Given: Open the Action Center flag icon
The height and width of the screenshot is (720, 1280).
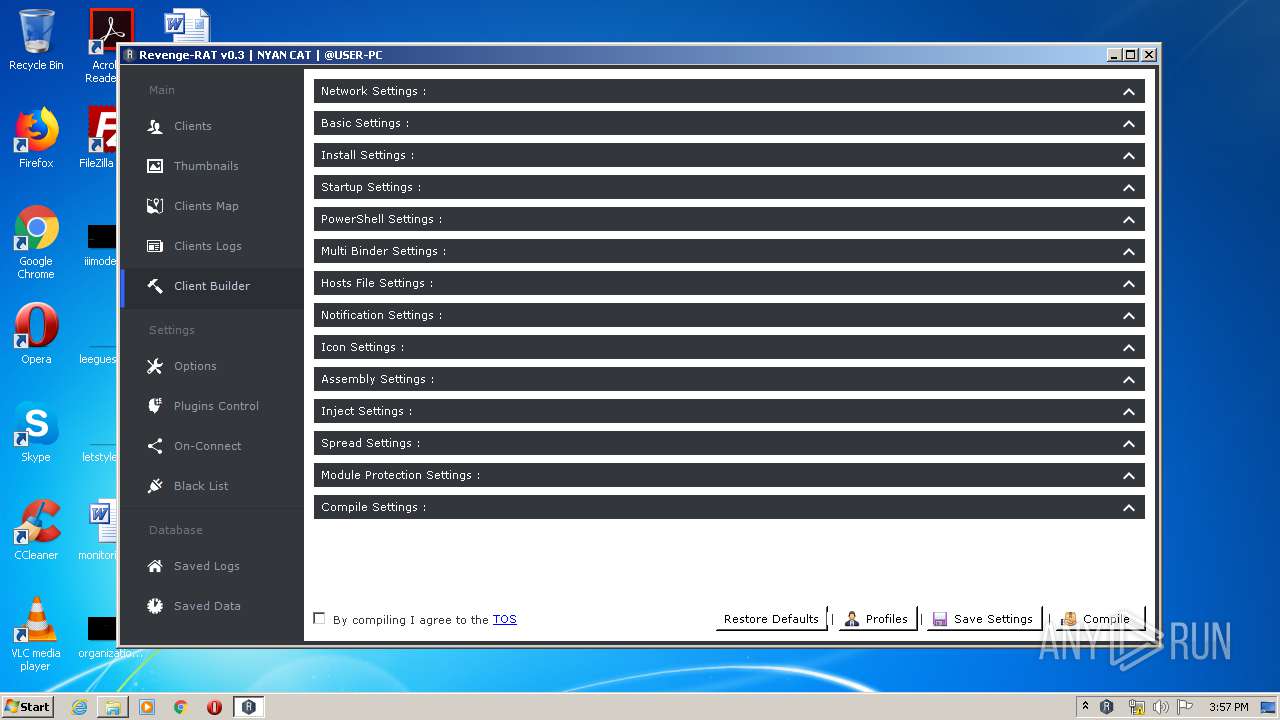Looking at the screenshot, I should point(1184,707).
